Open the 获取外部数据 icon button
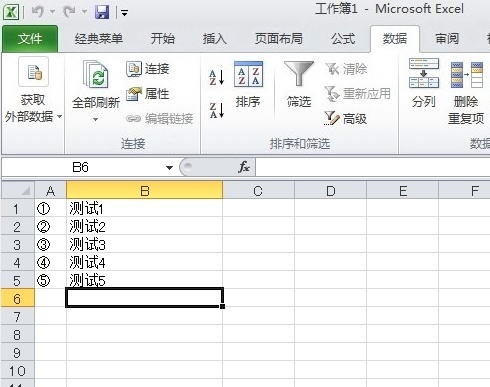The width and height of the screenshot is (490, 387). [x=34, y=72]
